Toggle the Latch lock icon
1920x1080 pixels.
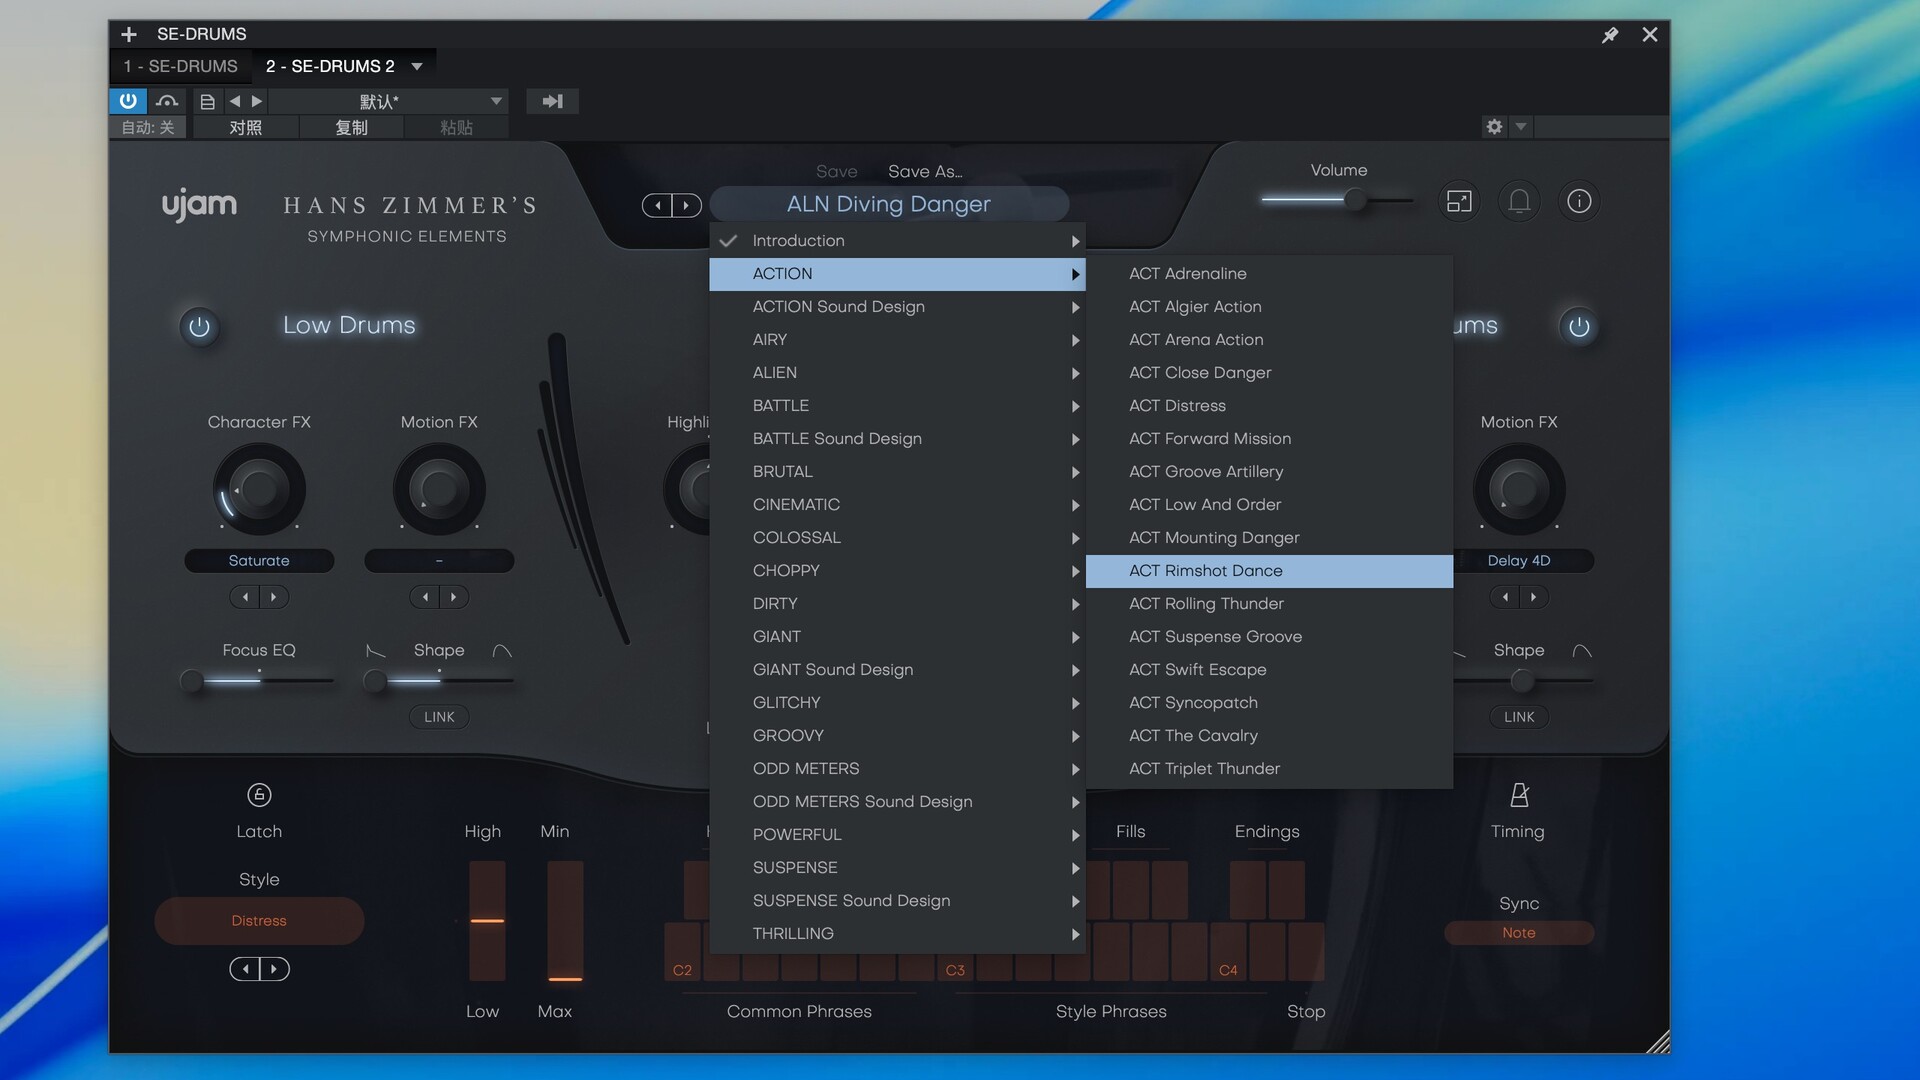coord(259,795)
